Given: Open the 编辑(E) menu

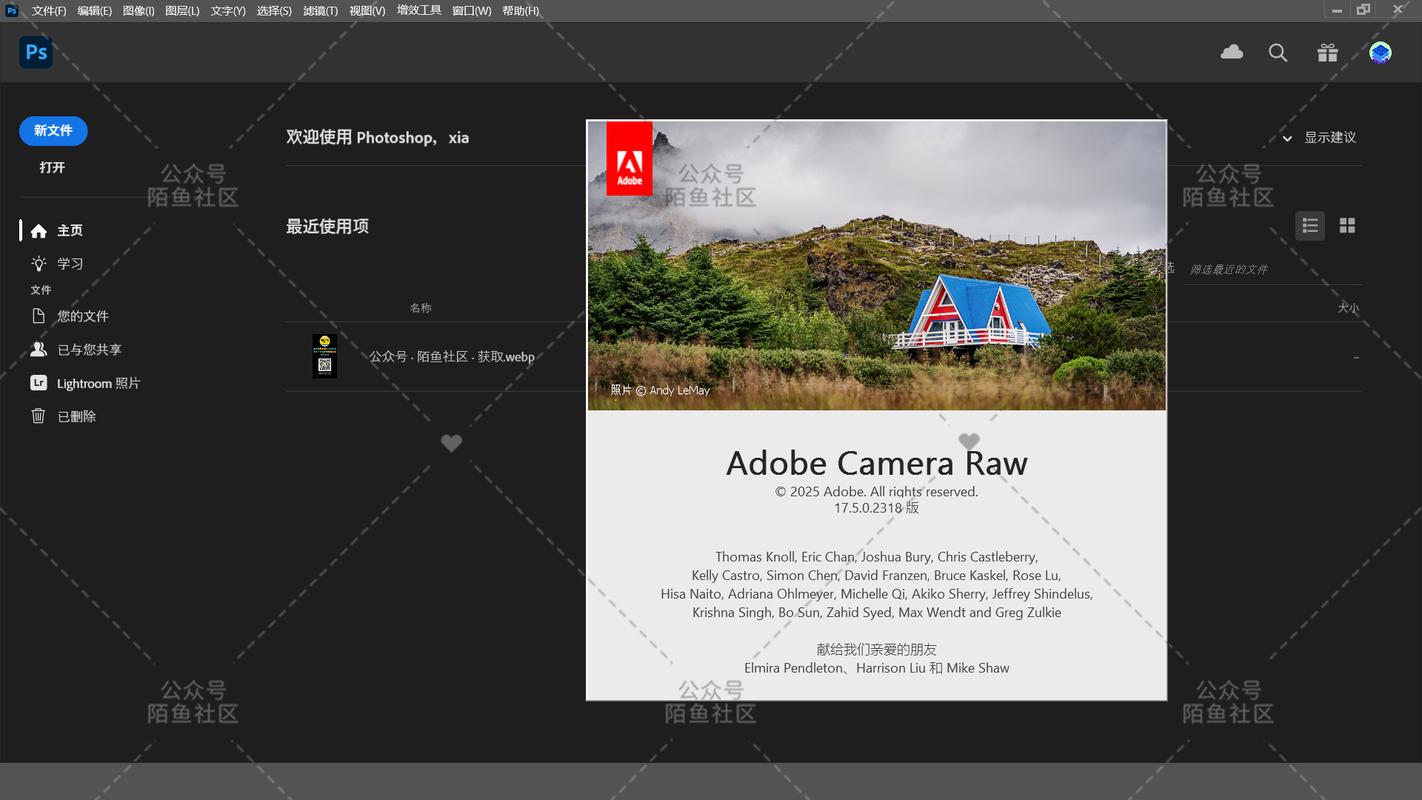Looking at the screenshot, I should click(95, 10).
